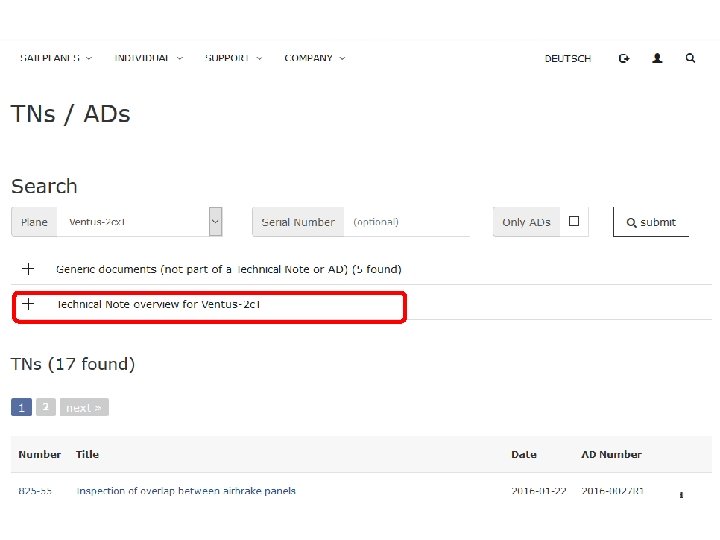Click the 'TNs / ADs' page title
The height and width of the screenshot is (540, 720).
(x=70, y=114)
